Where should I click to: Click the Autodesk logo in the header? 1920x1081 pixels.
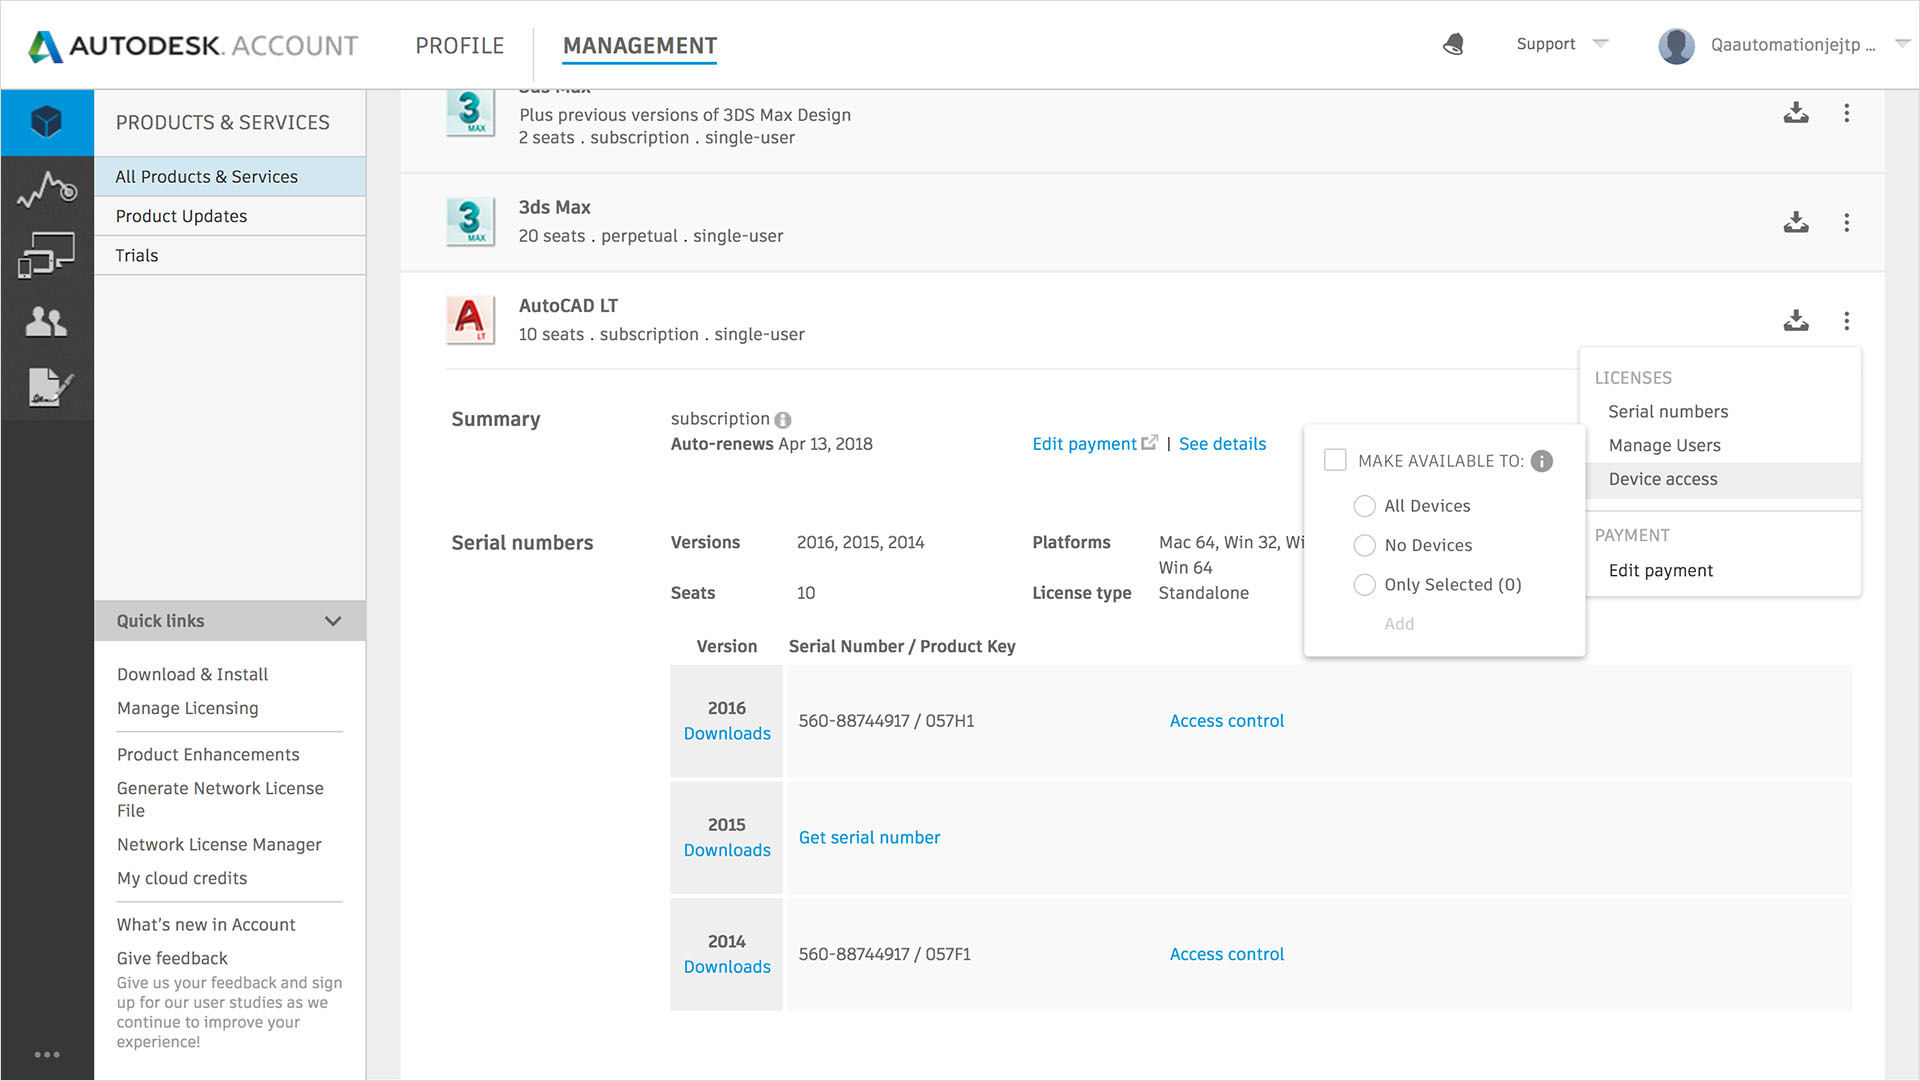[x=193, y=46]
